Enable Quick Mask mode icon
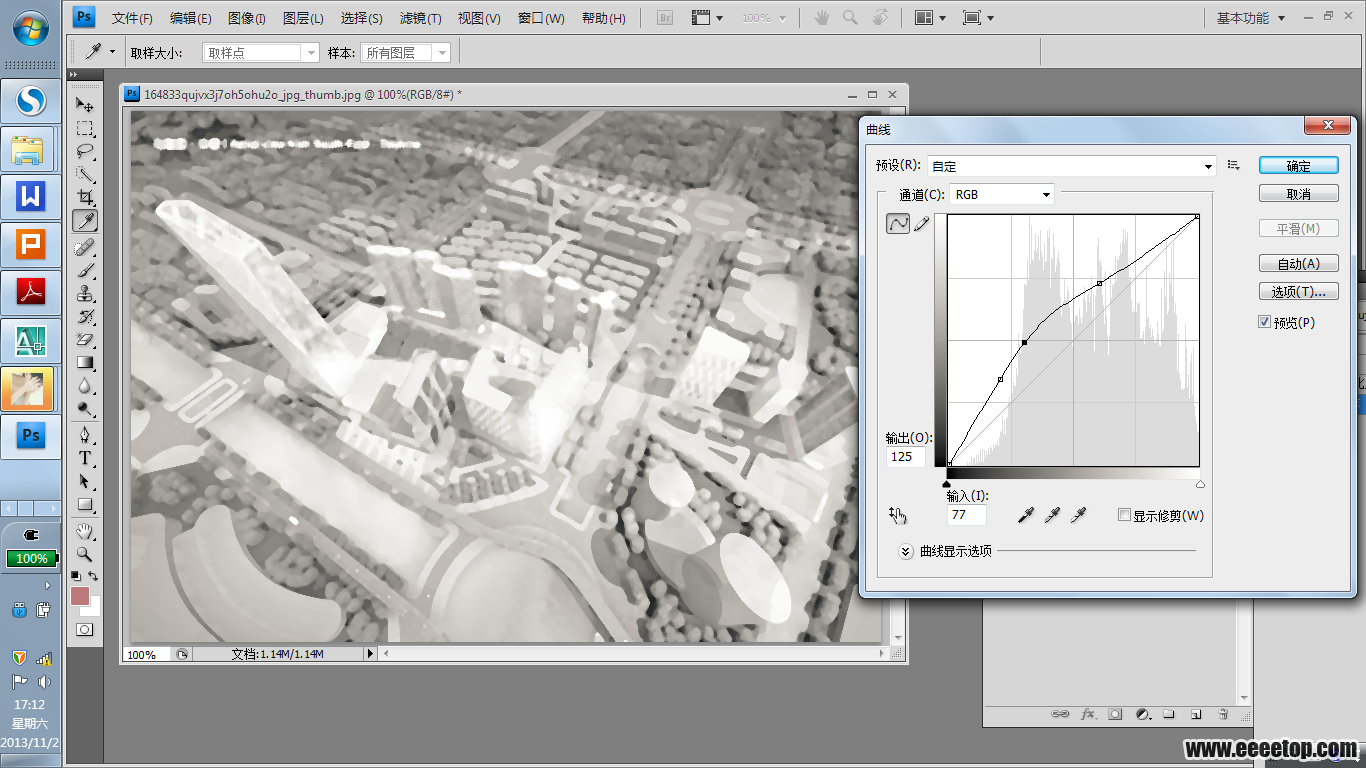 [x=85, y=630]
